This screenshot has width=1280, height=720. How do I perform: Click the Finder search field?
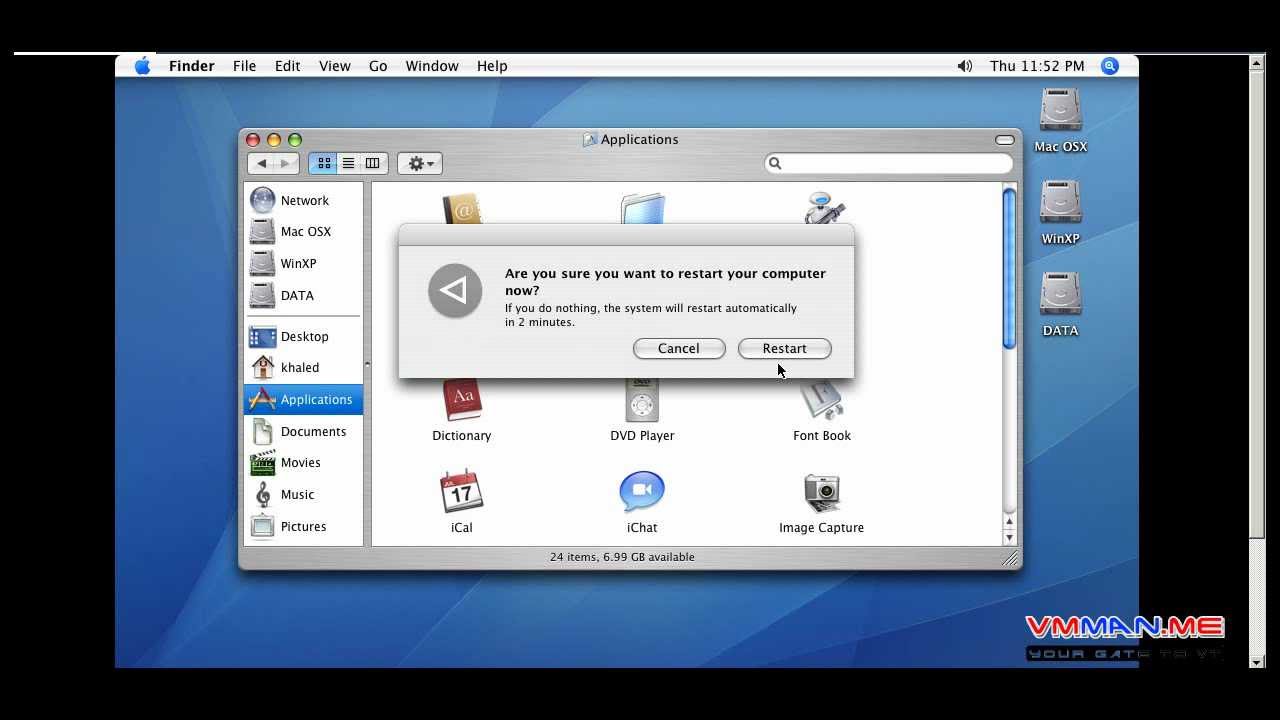[889, 163]
